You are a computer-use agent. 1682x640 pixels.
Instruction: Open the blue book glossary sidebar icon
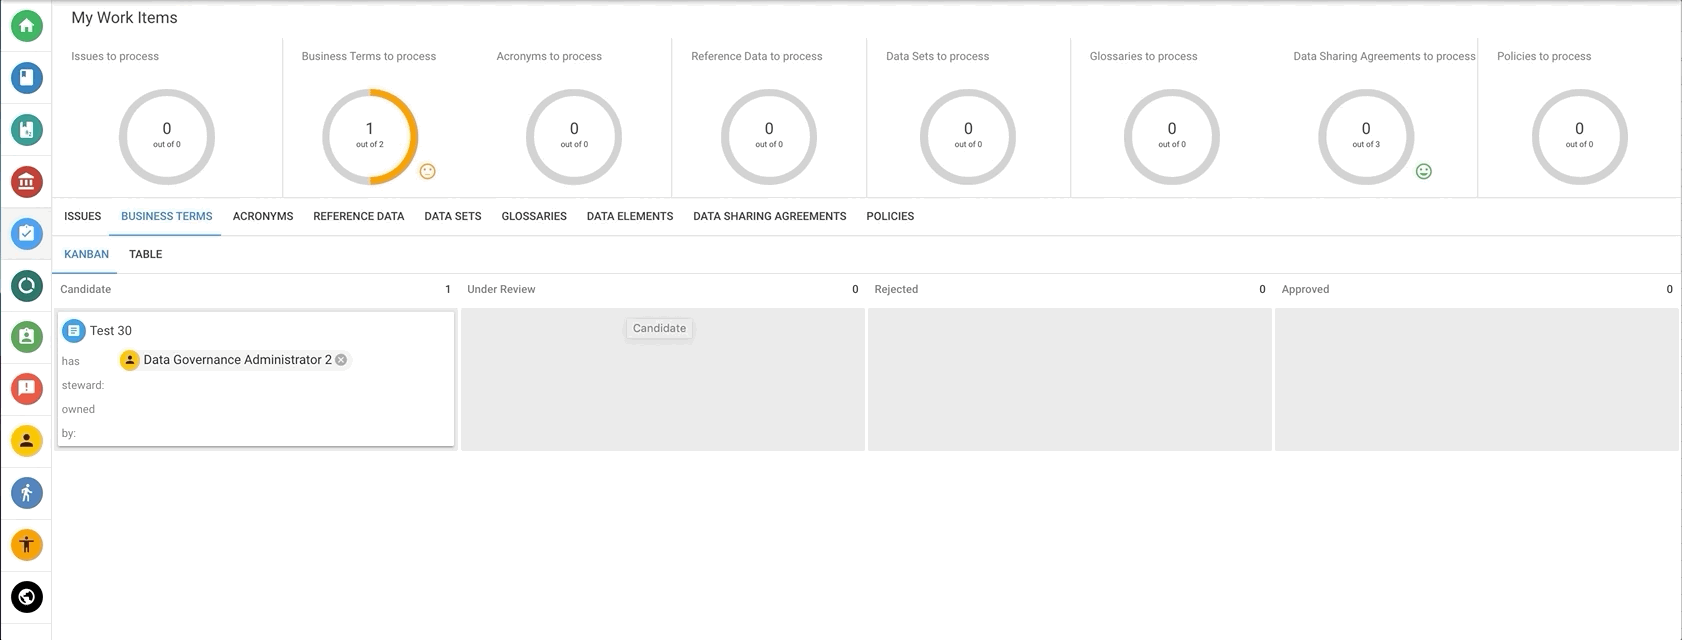point(27,77)
